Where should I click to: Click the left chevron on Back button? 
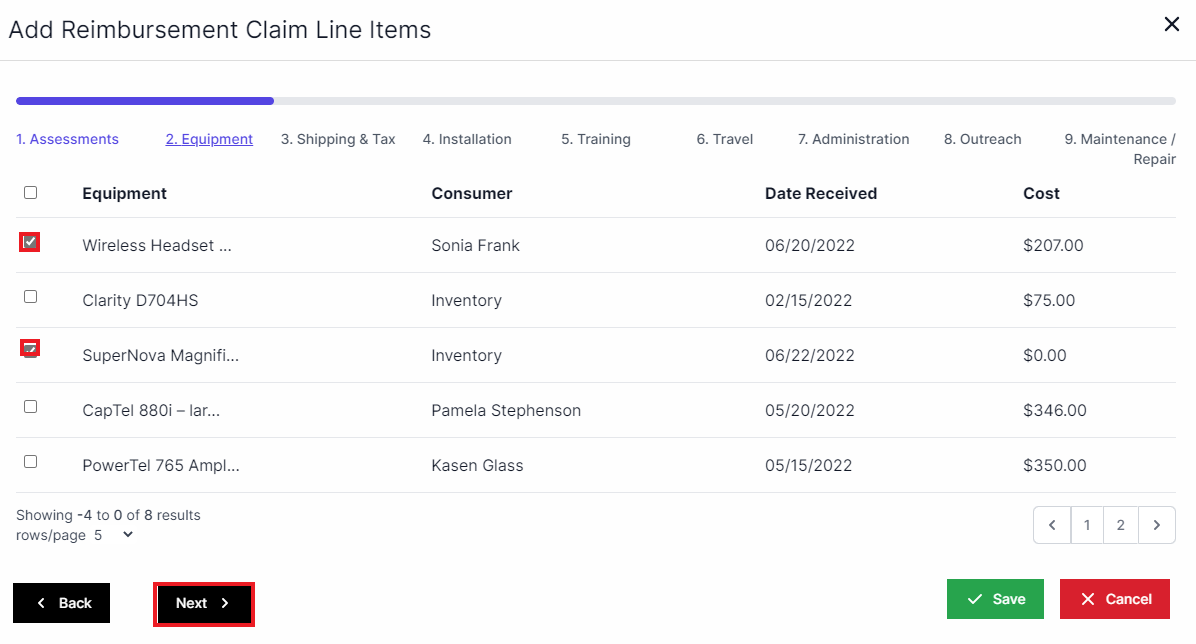(39, 602)
